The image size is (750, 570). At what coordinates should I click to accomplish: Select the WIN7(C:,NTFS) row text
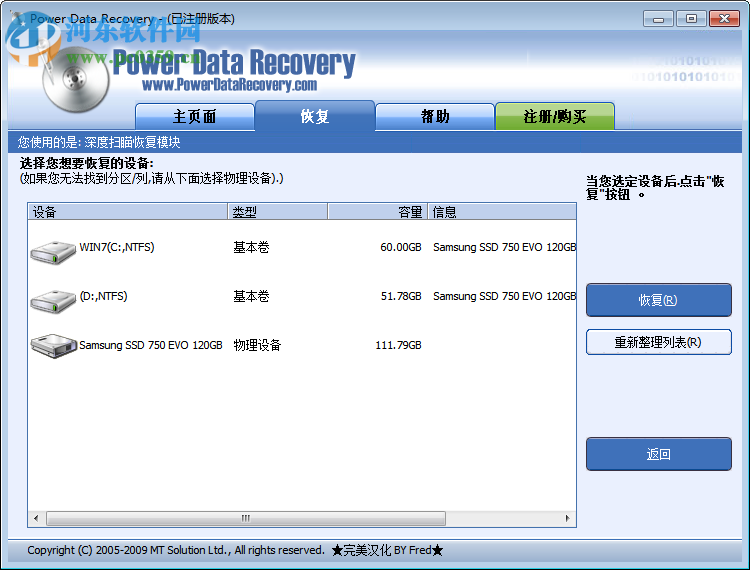click(117, 247)
